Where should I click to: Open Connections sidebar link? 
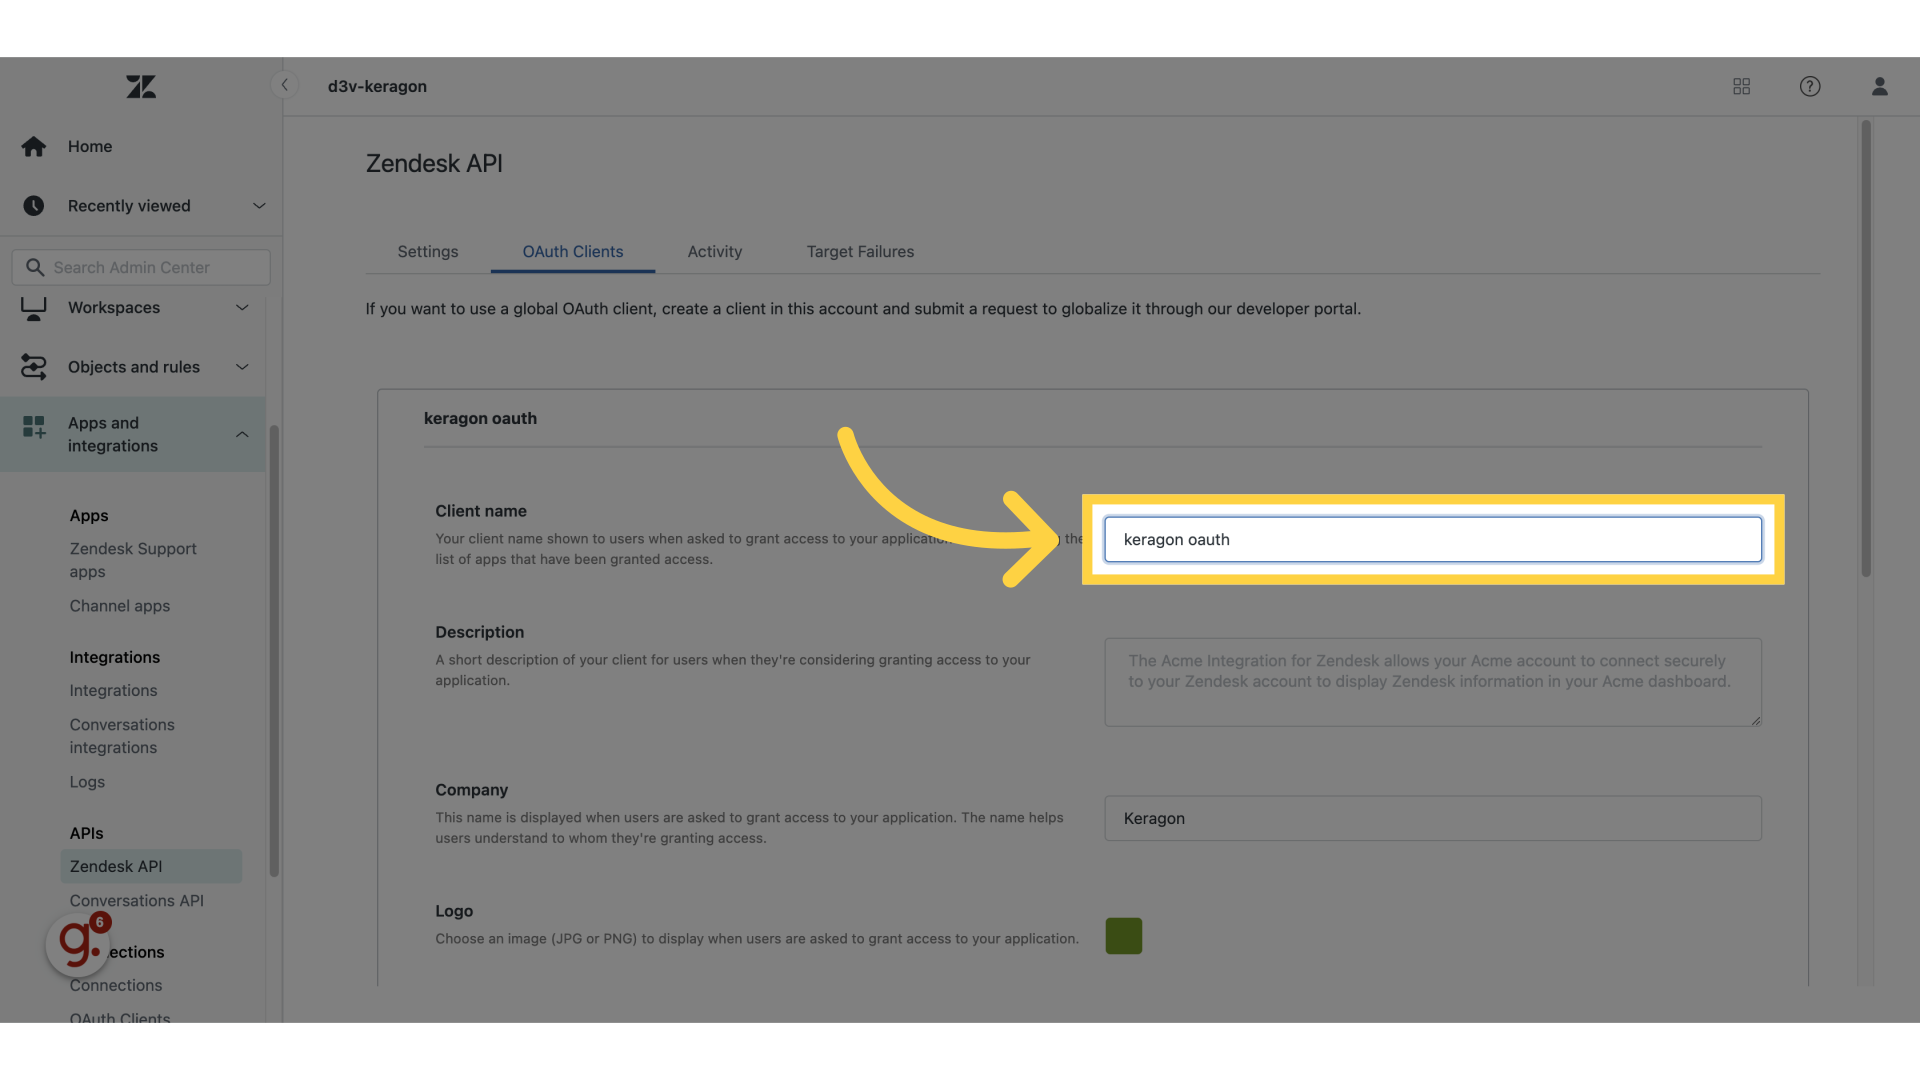pos(116,986)
